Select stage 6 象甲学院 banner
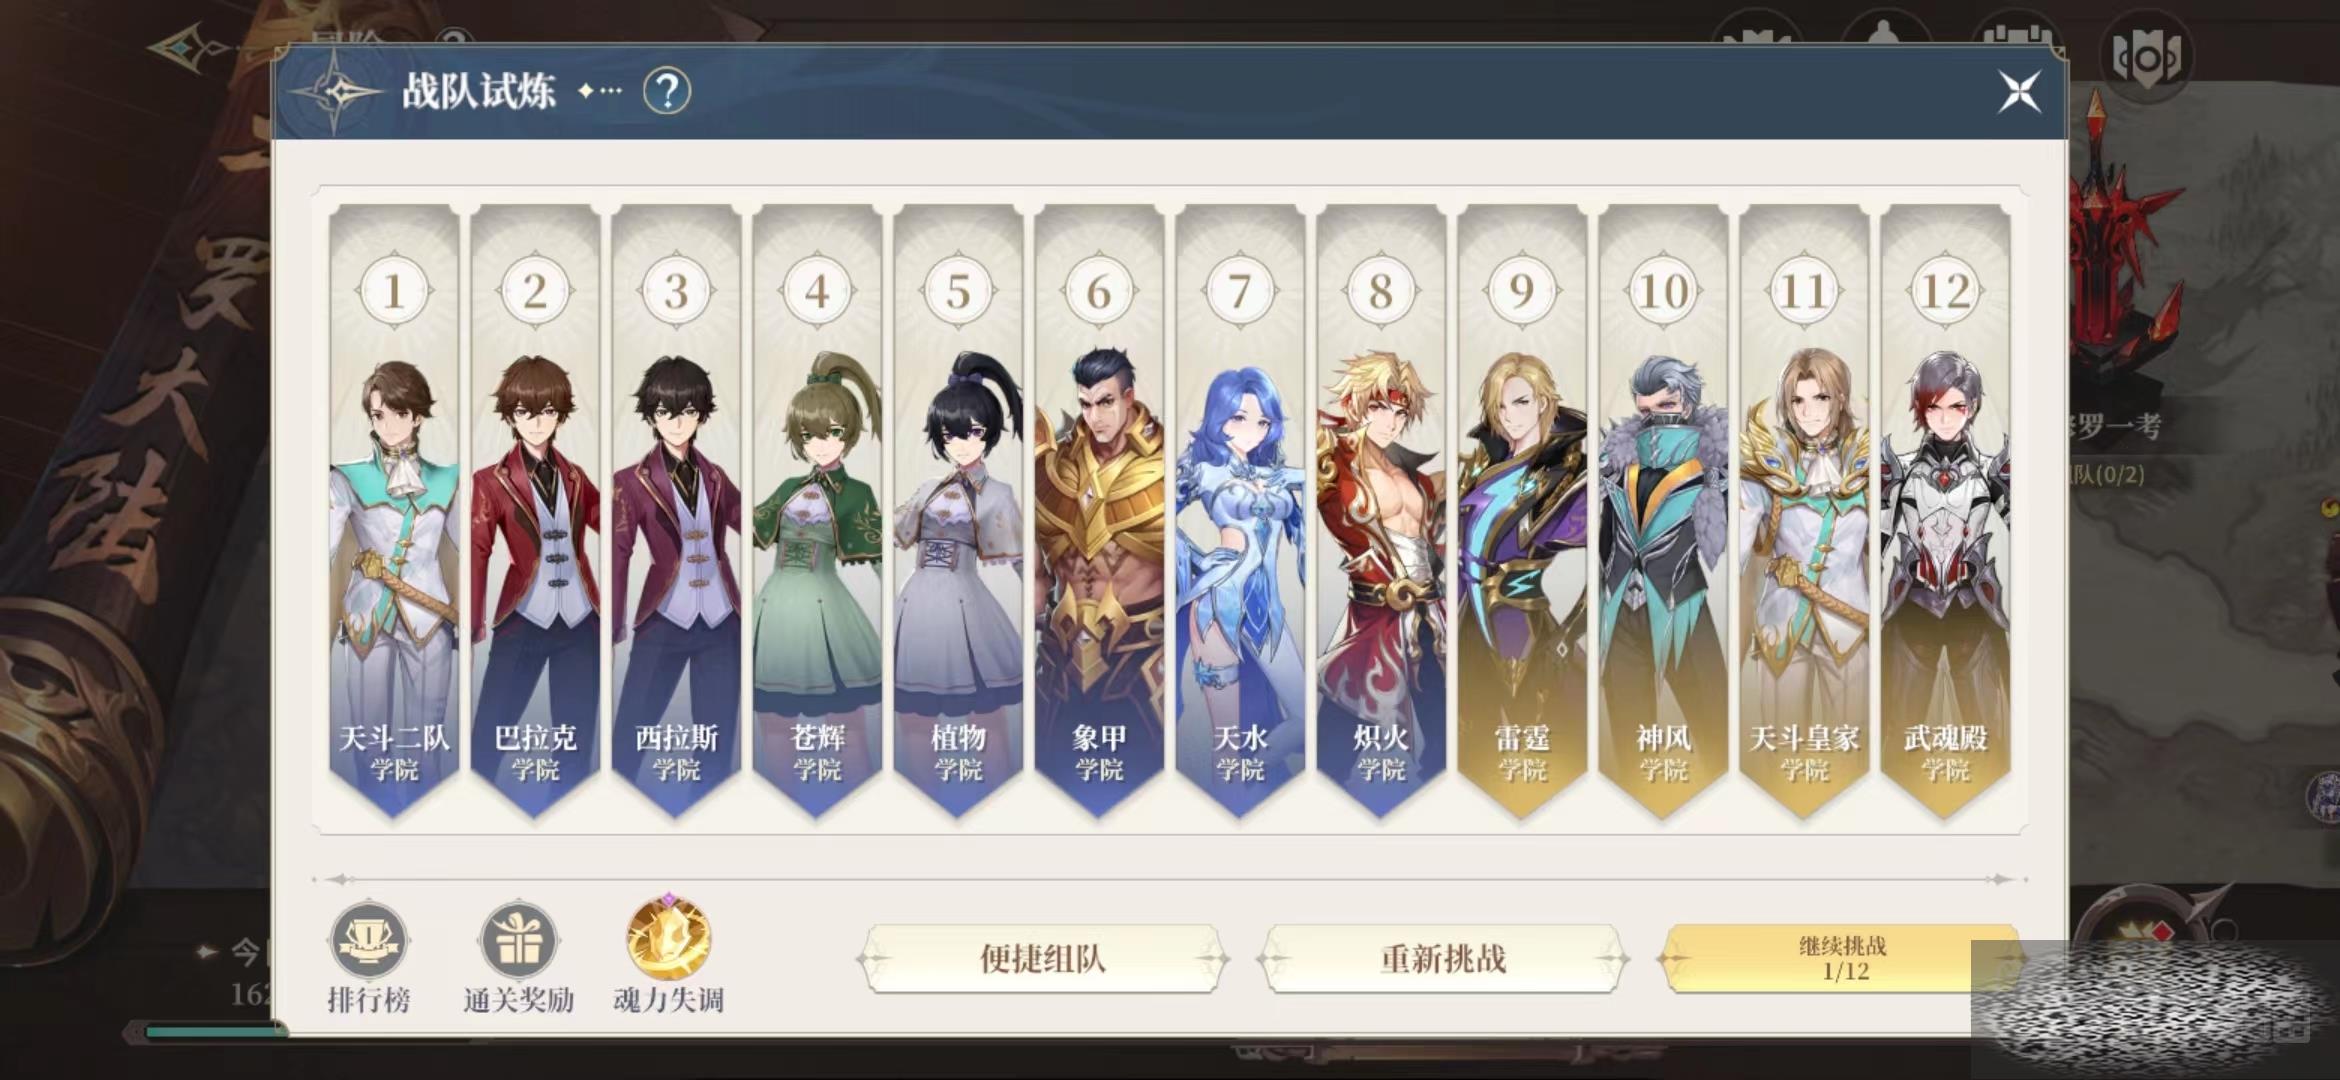2340x1080 pixels. 1099,512
